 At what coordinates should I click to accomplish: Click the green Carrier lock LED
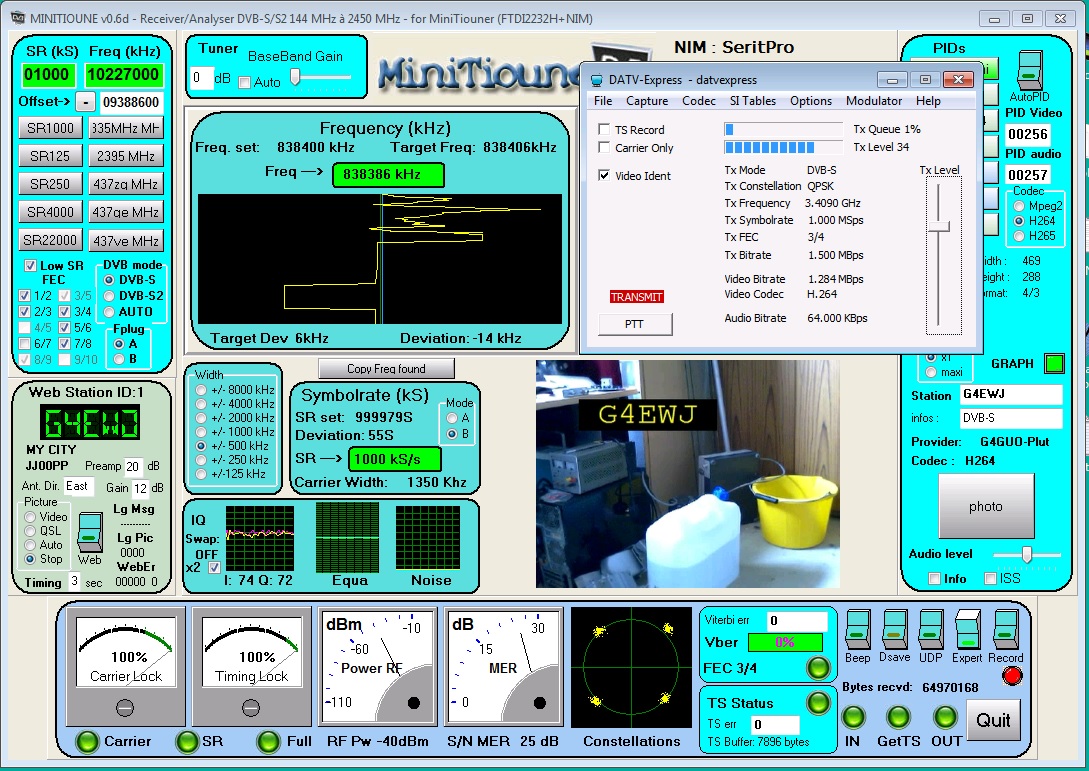[88, 741]
